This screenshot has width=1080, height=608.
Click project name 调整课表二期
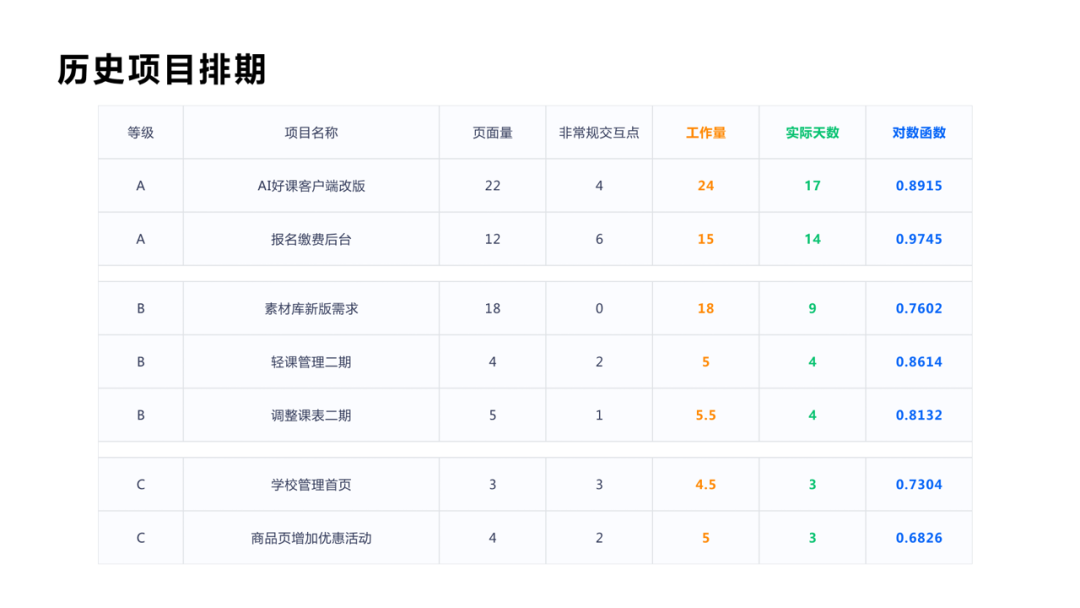(x=311, y=415)
